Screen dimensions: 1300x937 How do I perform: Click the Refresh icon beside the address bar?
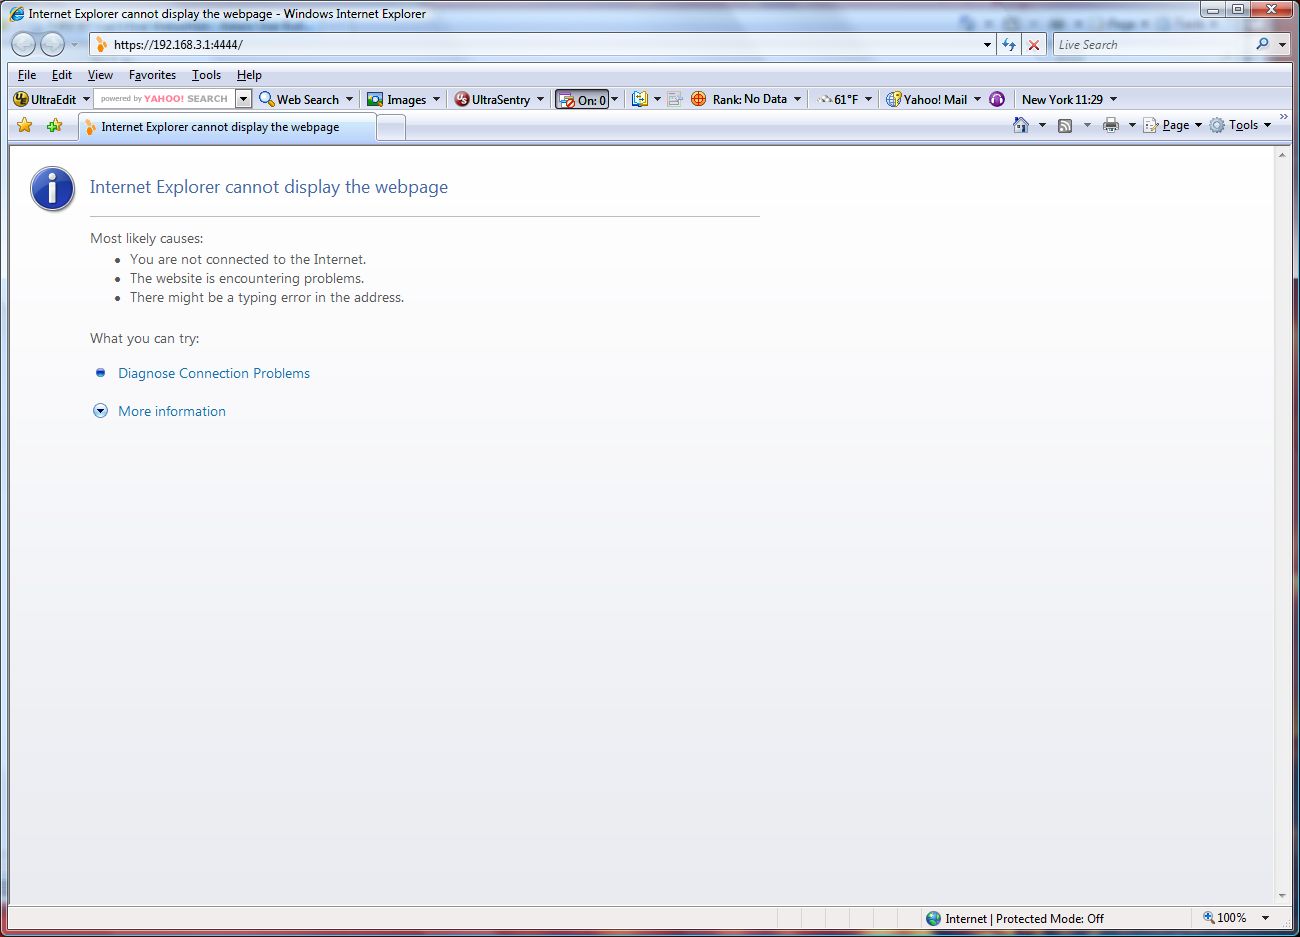1009,45
